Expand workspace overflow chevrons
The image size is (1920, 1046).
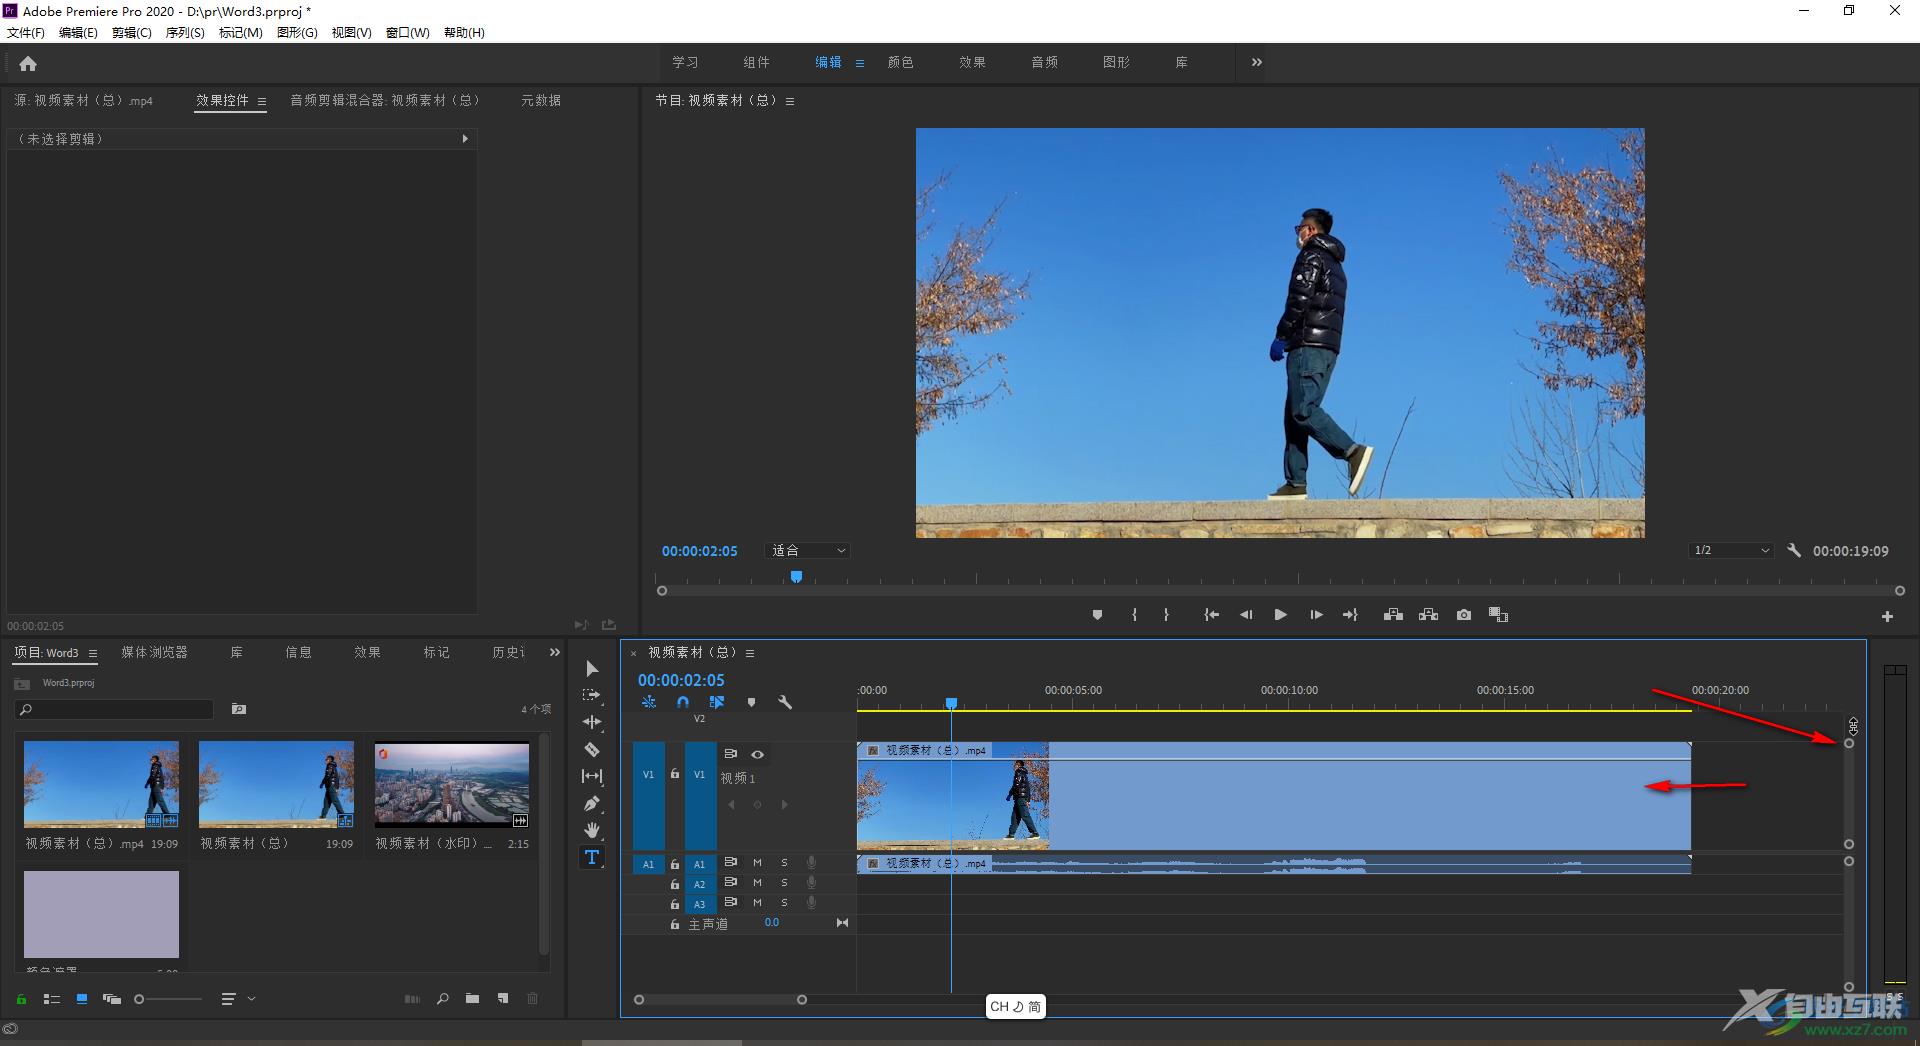1257,62
